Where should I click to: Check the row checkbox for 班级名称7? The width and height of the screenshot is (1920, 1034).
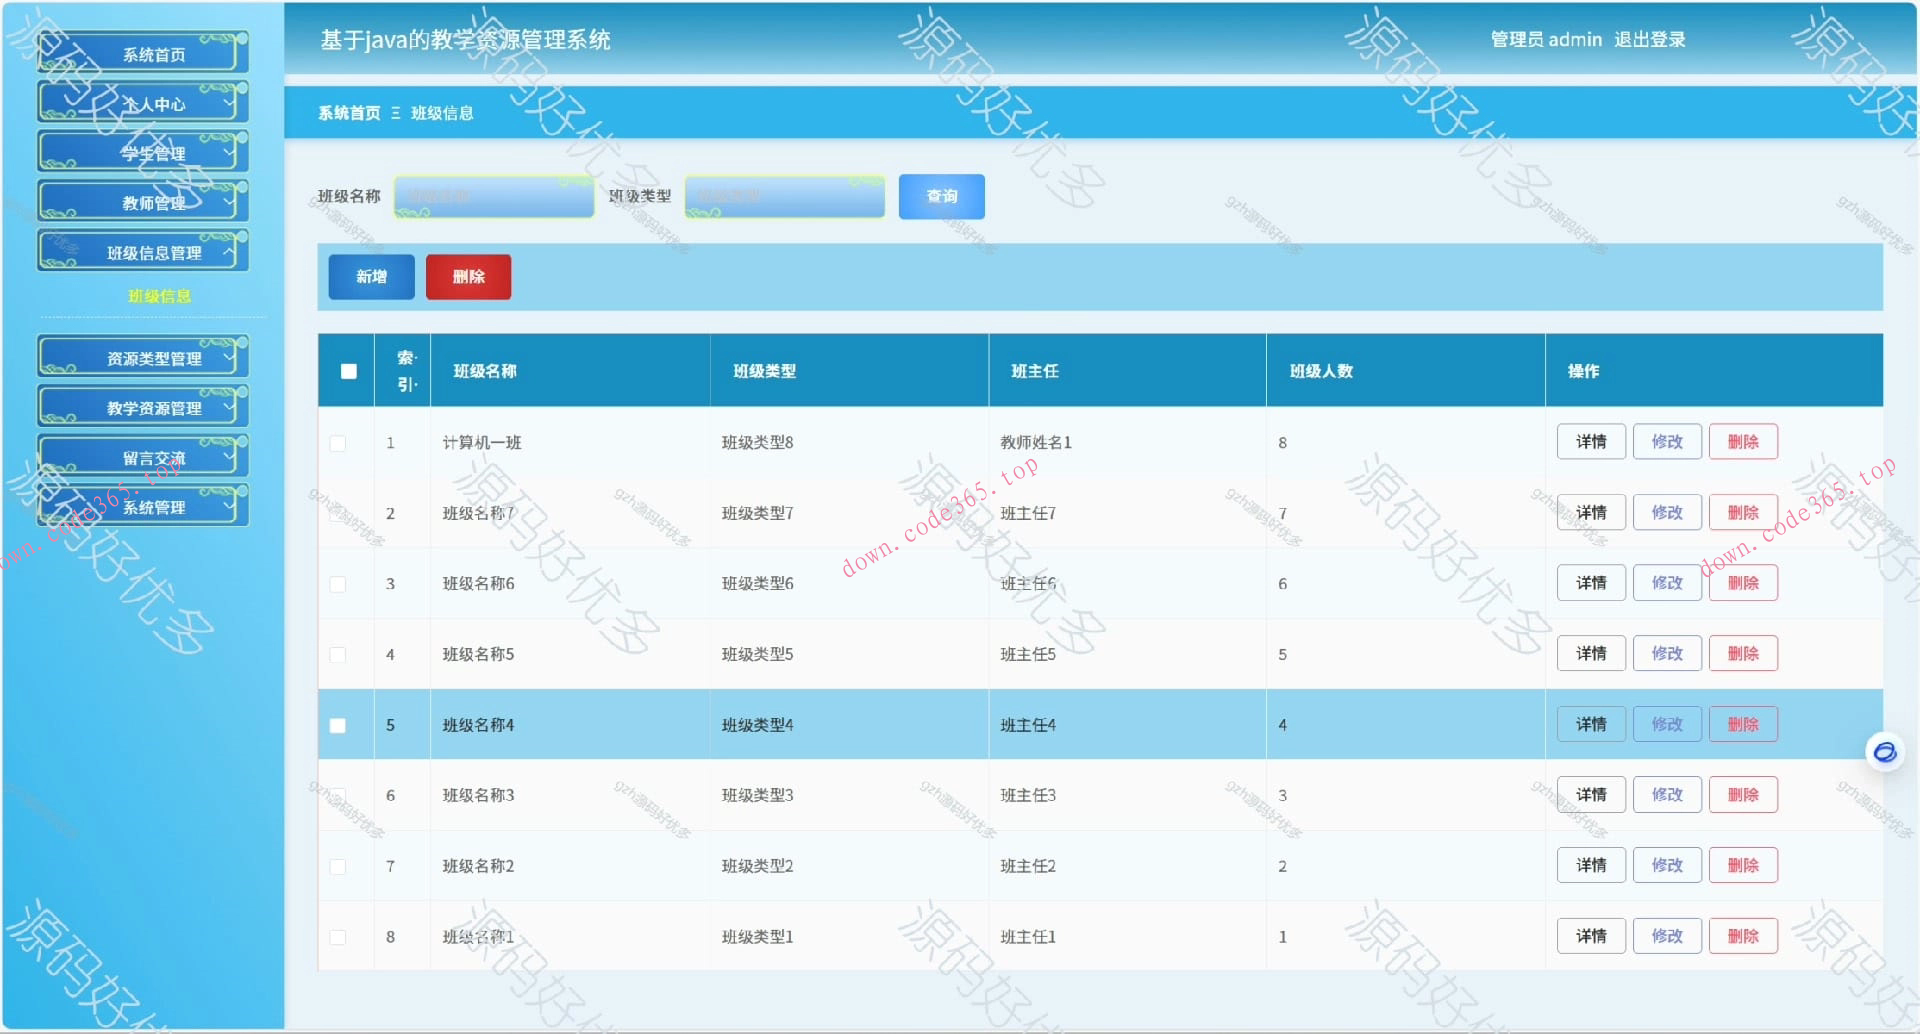coord(338,513)
